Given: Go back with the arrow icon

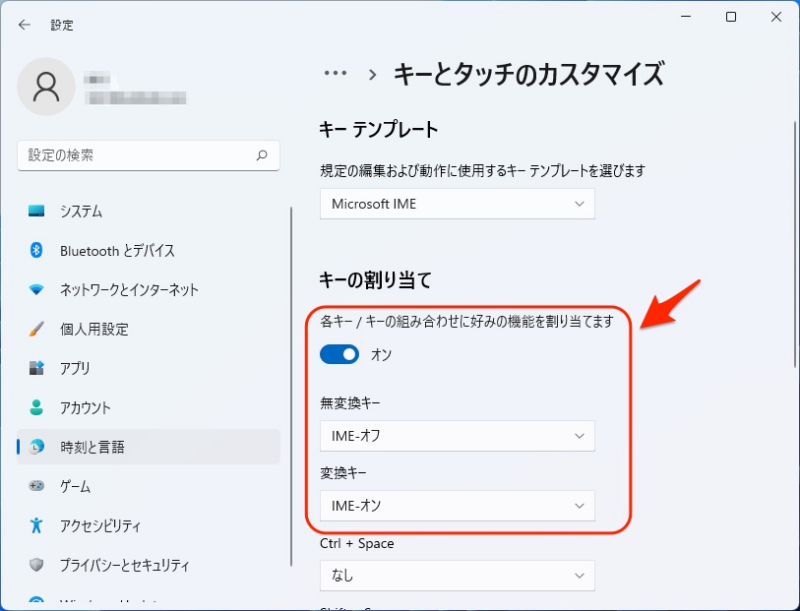Looking at the screenshot, I should coord(24,24).
